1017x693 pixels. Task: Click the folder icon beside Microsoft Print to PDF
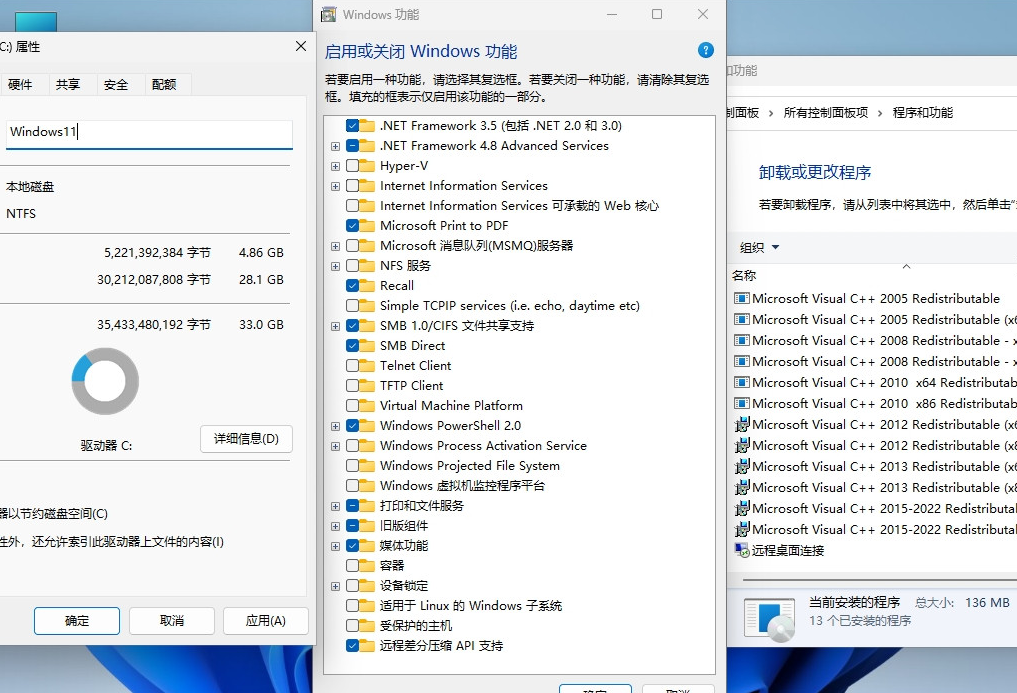point(367,225)
